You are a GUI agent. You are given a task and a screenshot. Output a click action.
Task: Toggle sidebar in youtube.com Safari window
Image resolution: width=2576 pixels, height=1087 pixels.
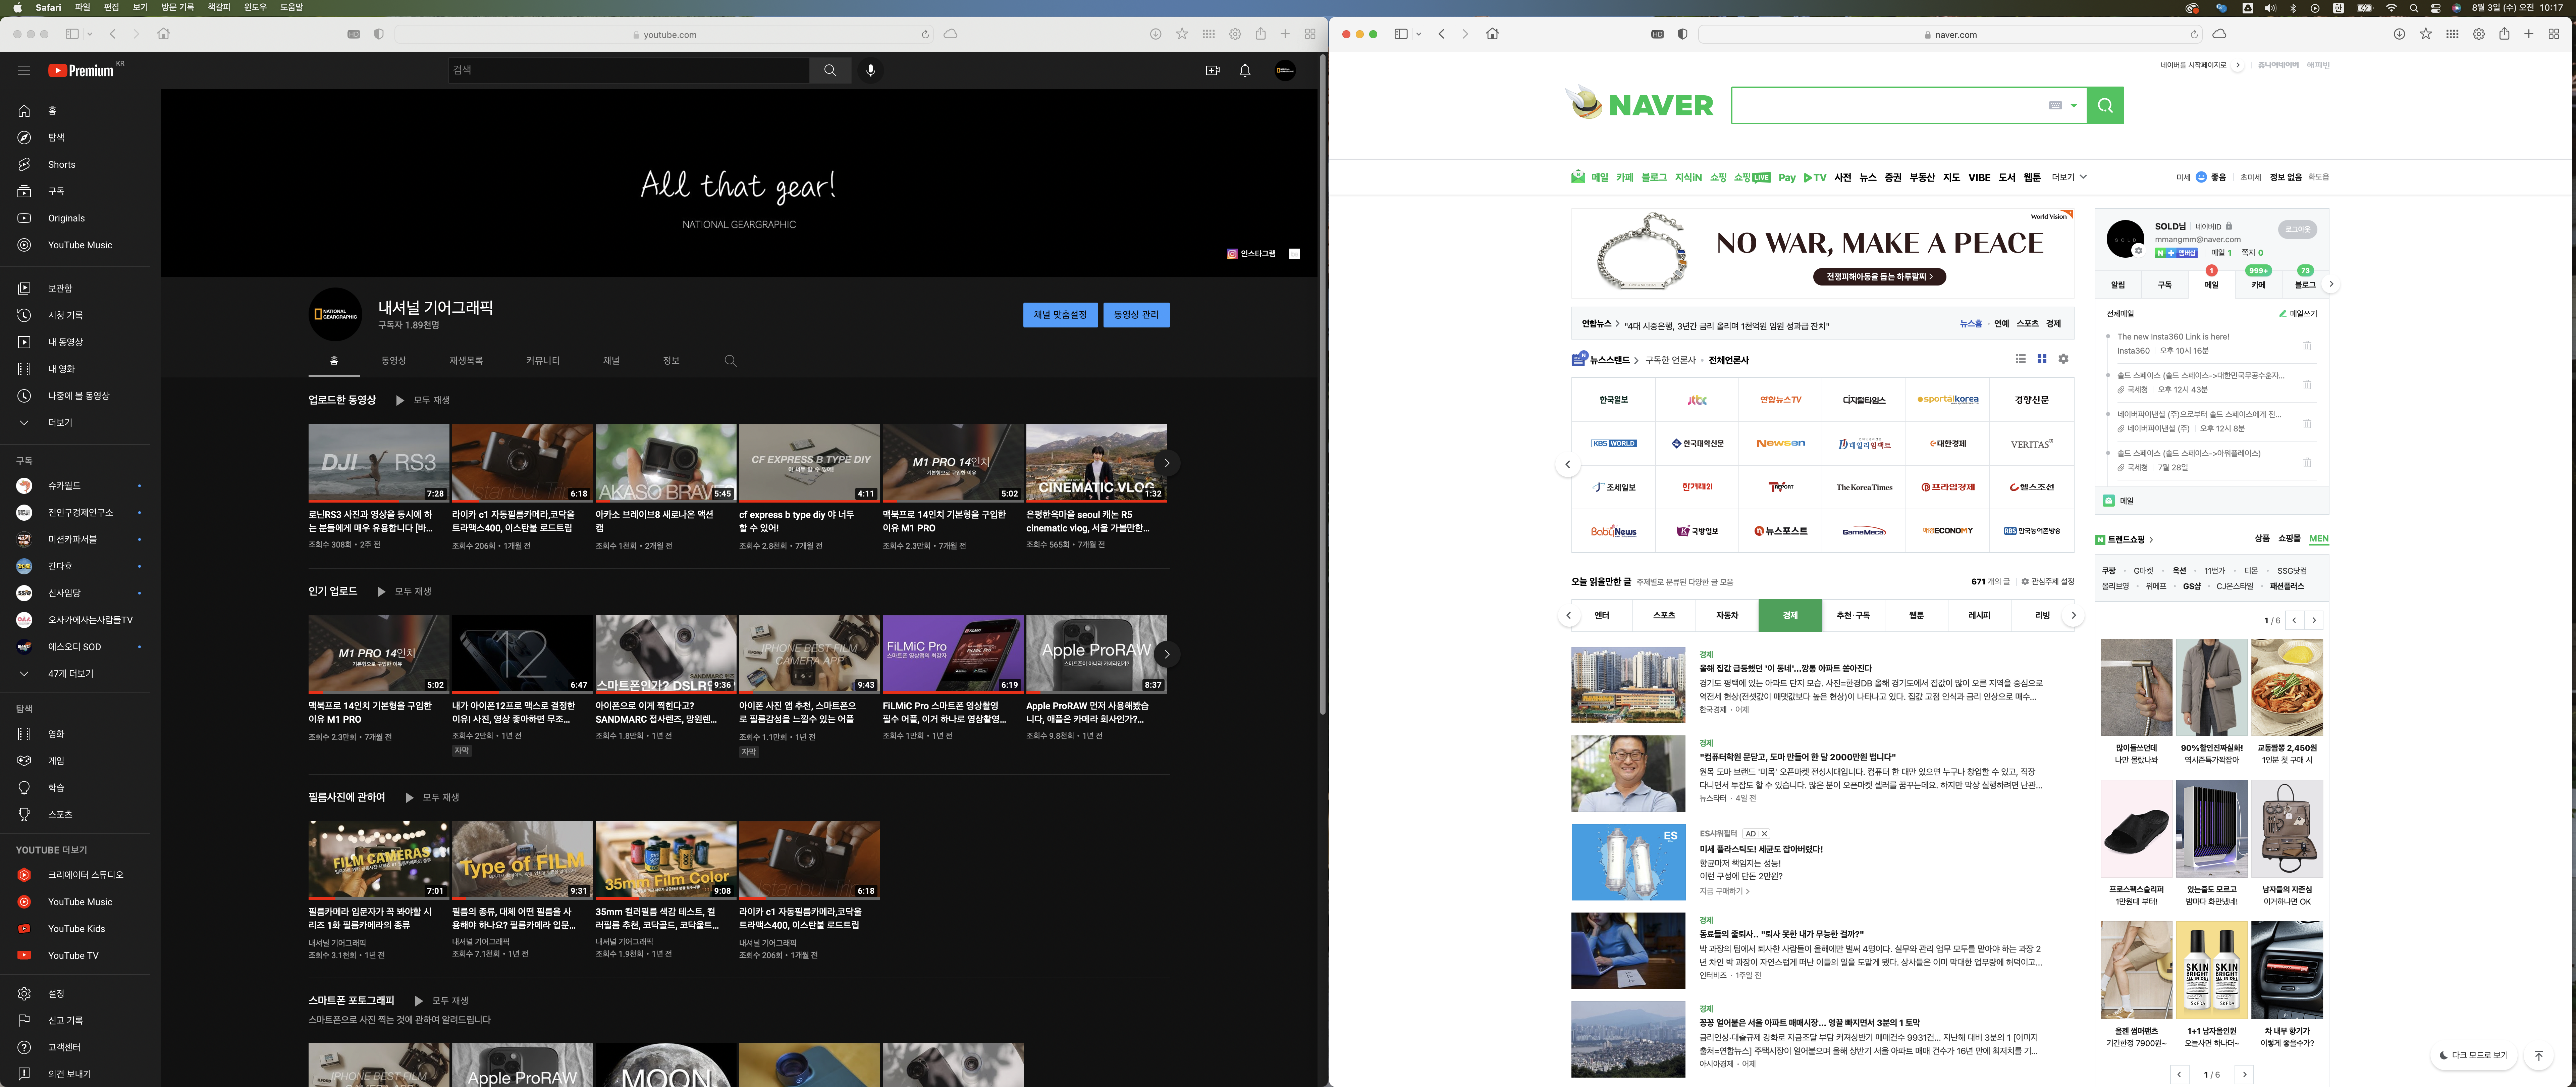point(72,34)
